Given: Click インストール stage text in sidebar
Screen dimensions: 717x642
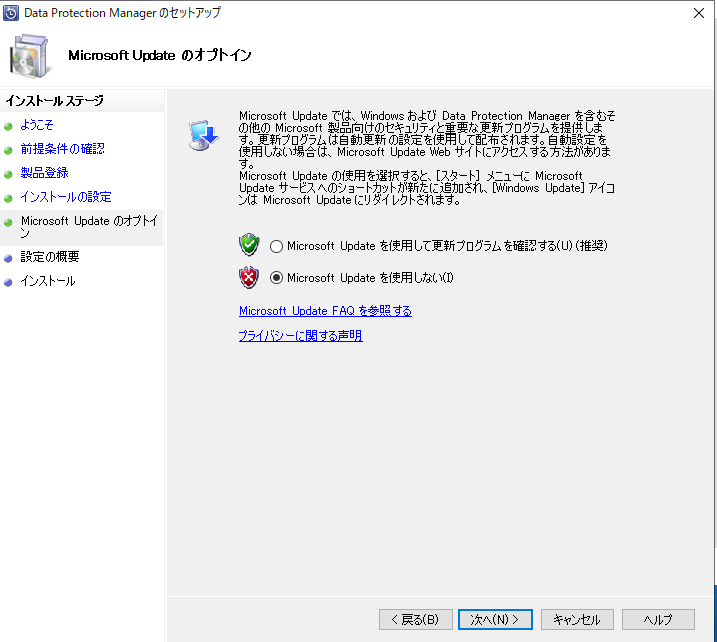Looking at the screenshot, I should tap(48, 281).
